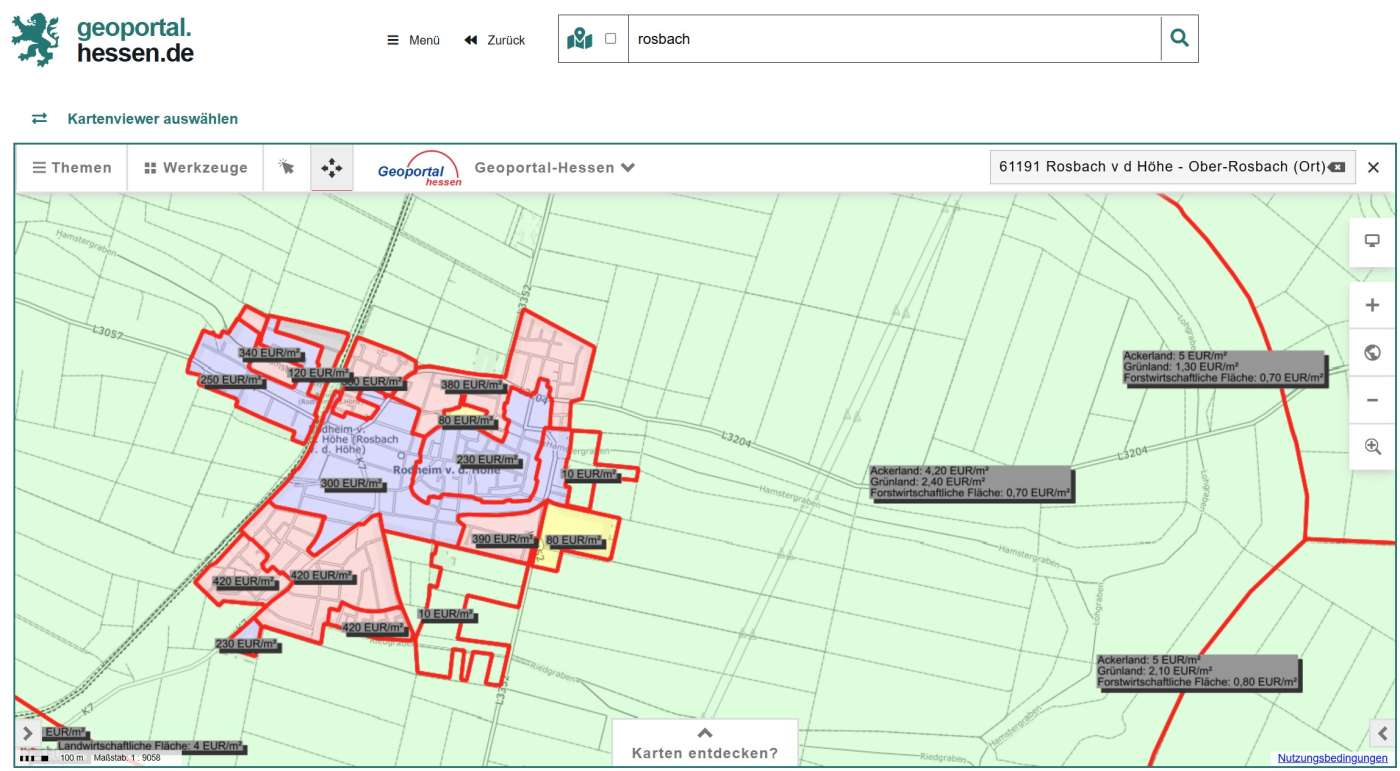Click the globe full extent icon
Screen dimensions: 1400x771
1372,353
